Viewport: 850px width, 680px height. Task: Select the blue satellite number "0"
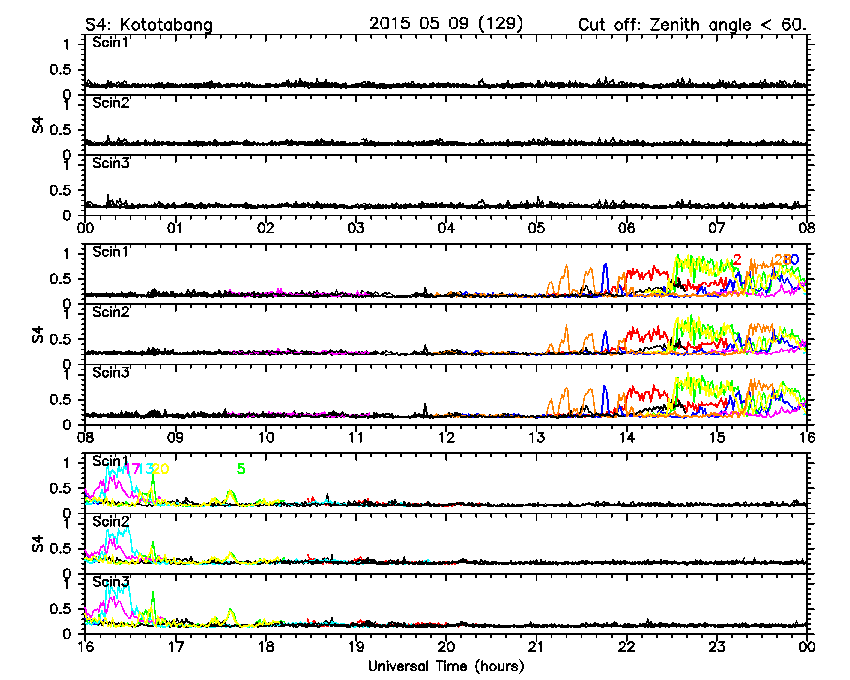tap(795, 260)
